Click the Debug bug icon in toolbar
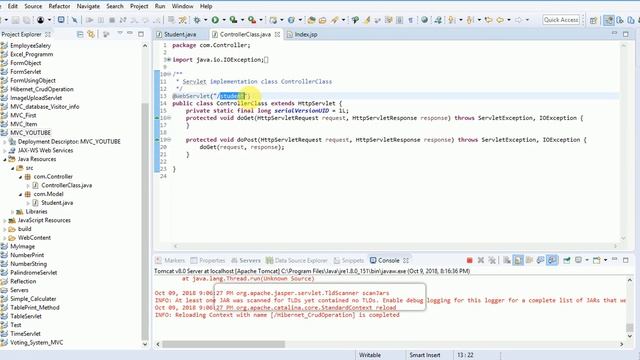Image resolution: width=640 pixels, height=360 pixels. click(197, 20)
